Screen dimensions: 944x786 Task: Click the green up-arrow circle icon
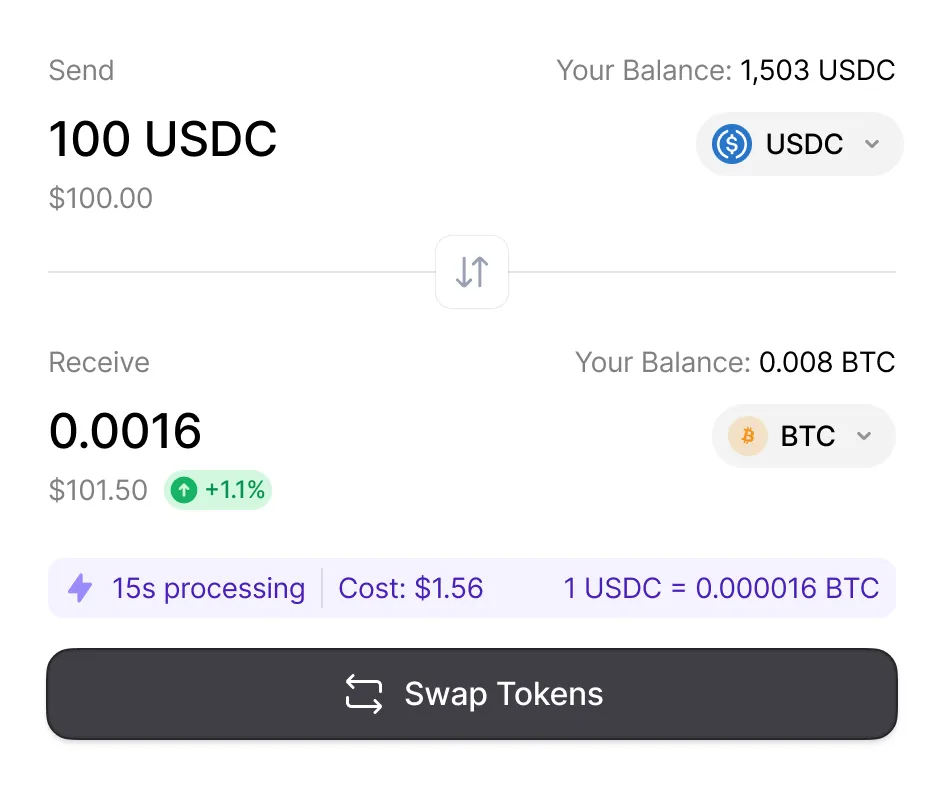pyautogui.click(x=183, y=490)
